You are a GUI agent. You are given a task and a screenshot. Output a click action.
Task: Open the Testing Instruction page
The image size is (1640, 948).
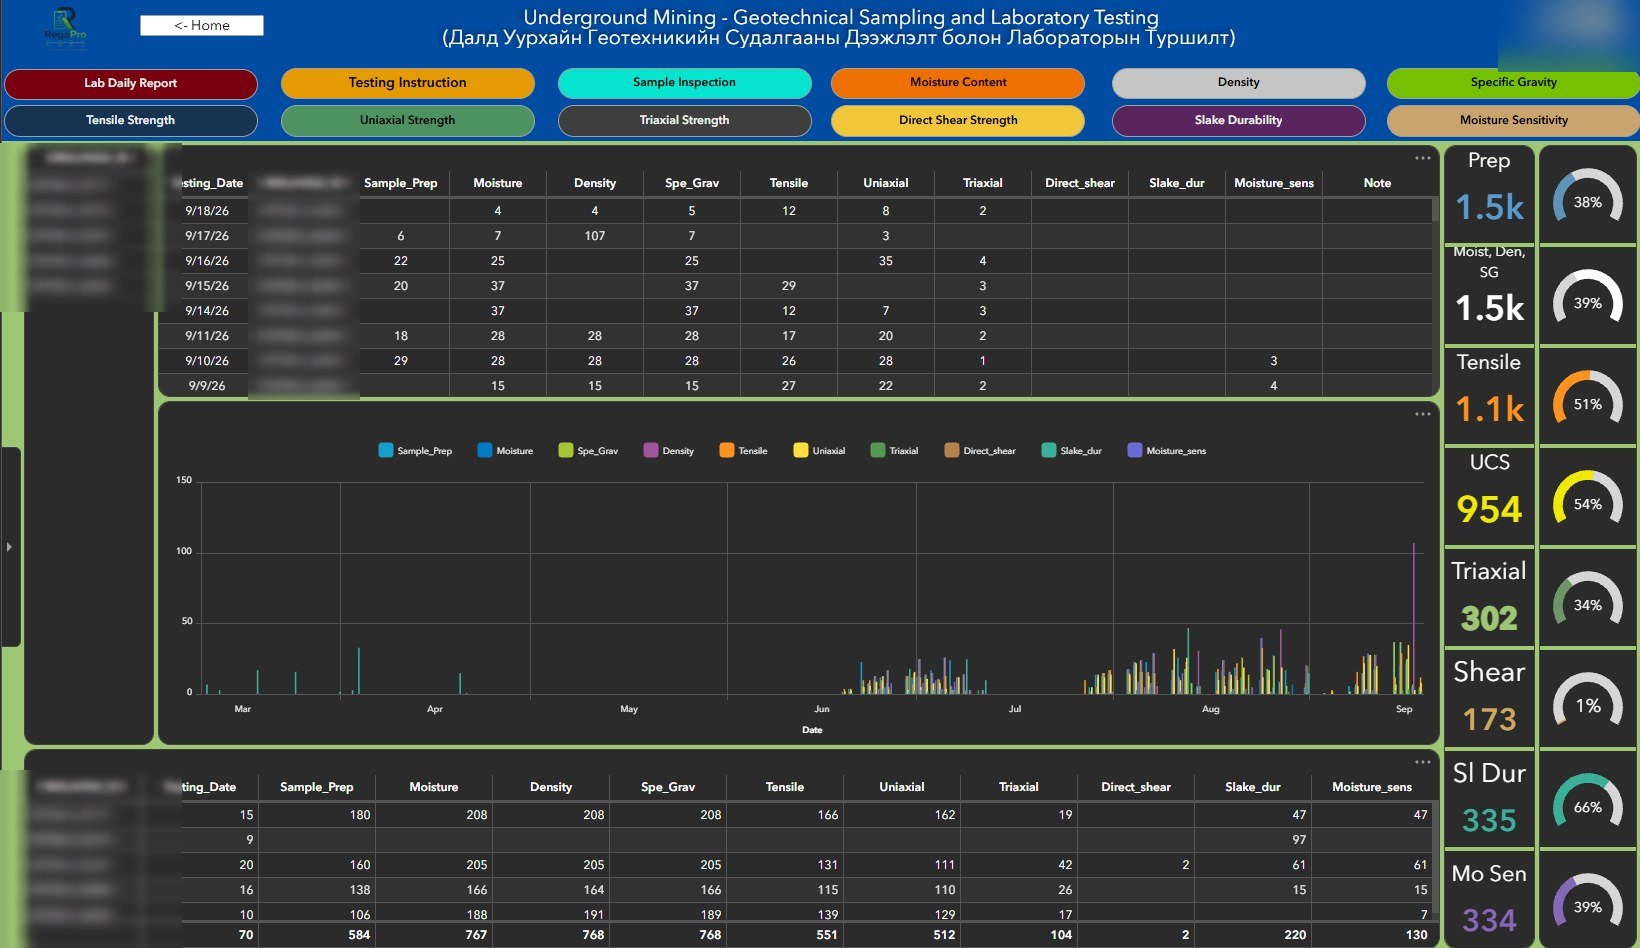coord(407,83)
